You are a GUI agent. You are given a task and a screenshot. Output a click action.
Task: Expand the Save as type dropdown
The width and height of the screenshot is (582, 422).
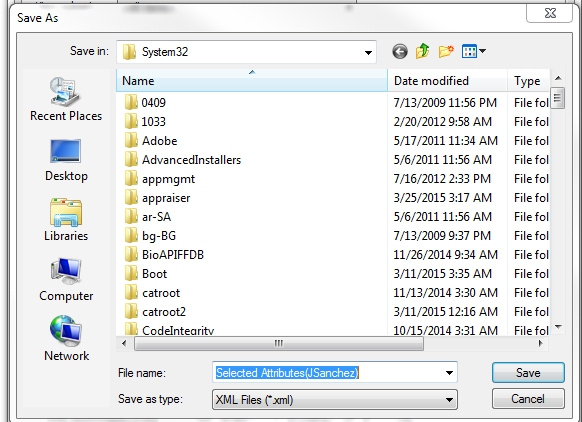(x=449, y=400)
